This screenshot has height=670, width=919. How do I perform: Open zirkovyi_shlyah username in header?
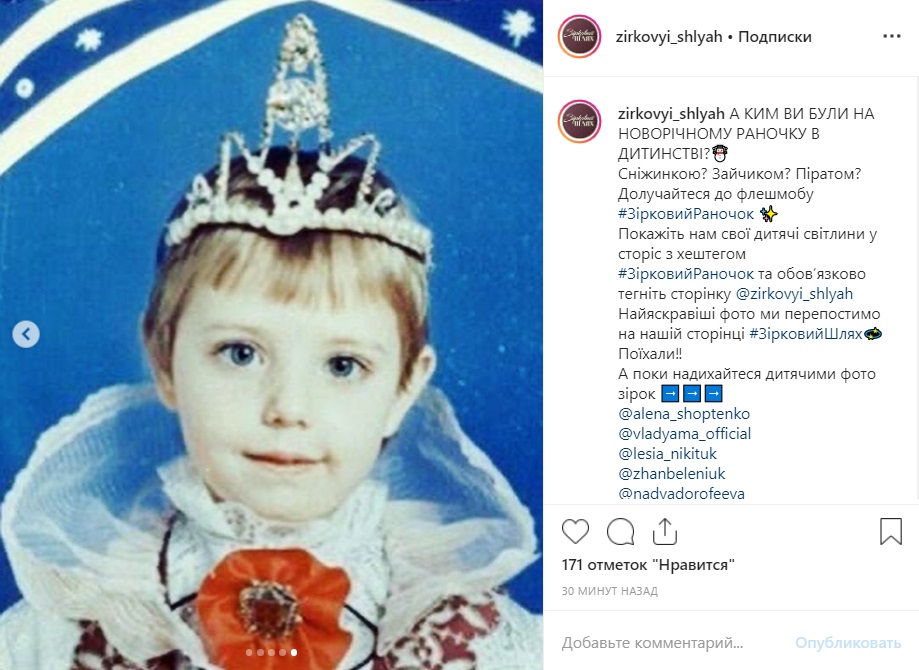click(x=669, y=36)
